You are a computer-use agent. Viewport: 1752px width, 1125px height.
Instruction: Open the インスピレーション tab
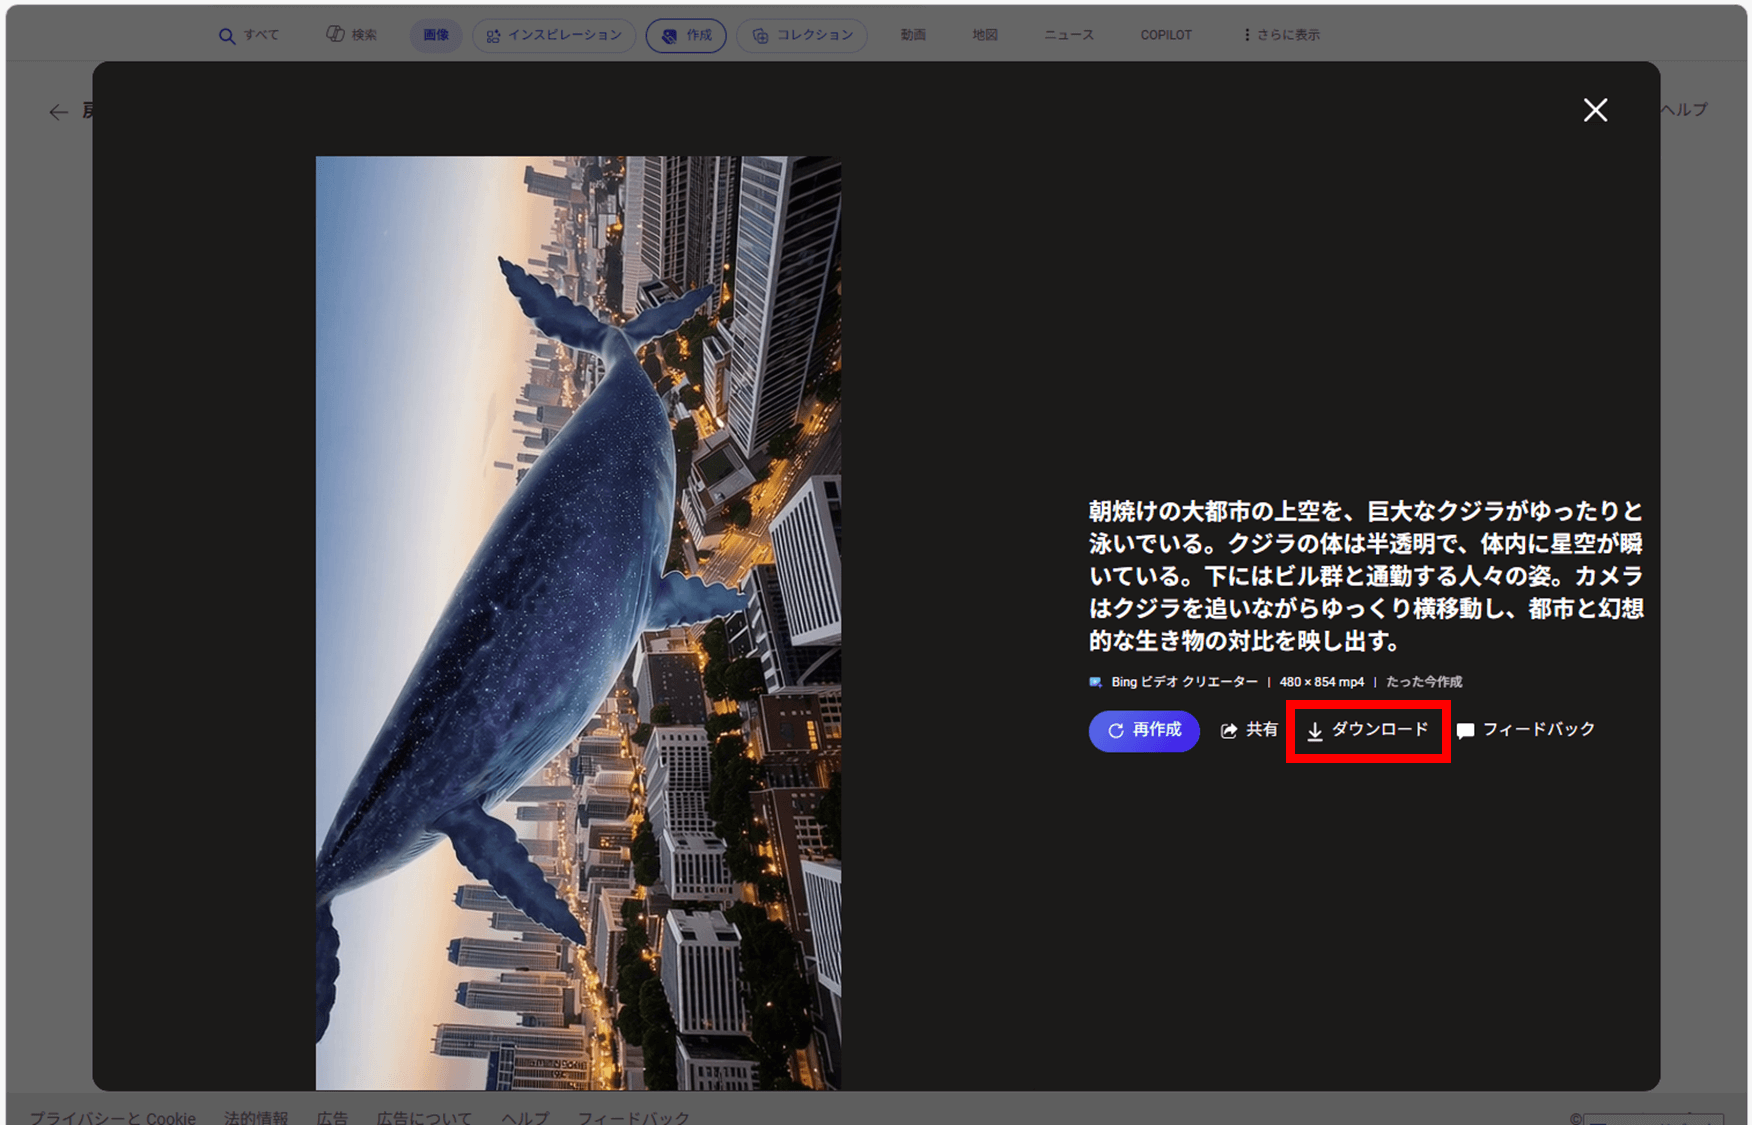(x=554, y=35)
